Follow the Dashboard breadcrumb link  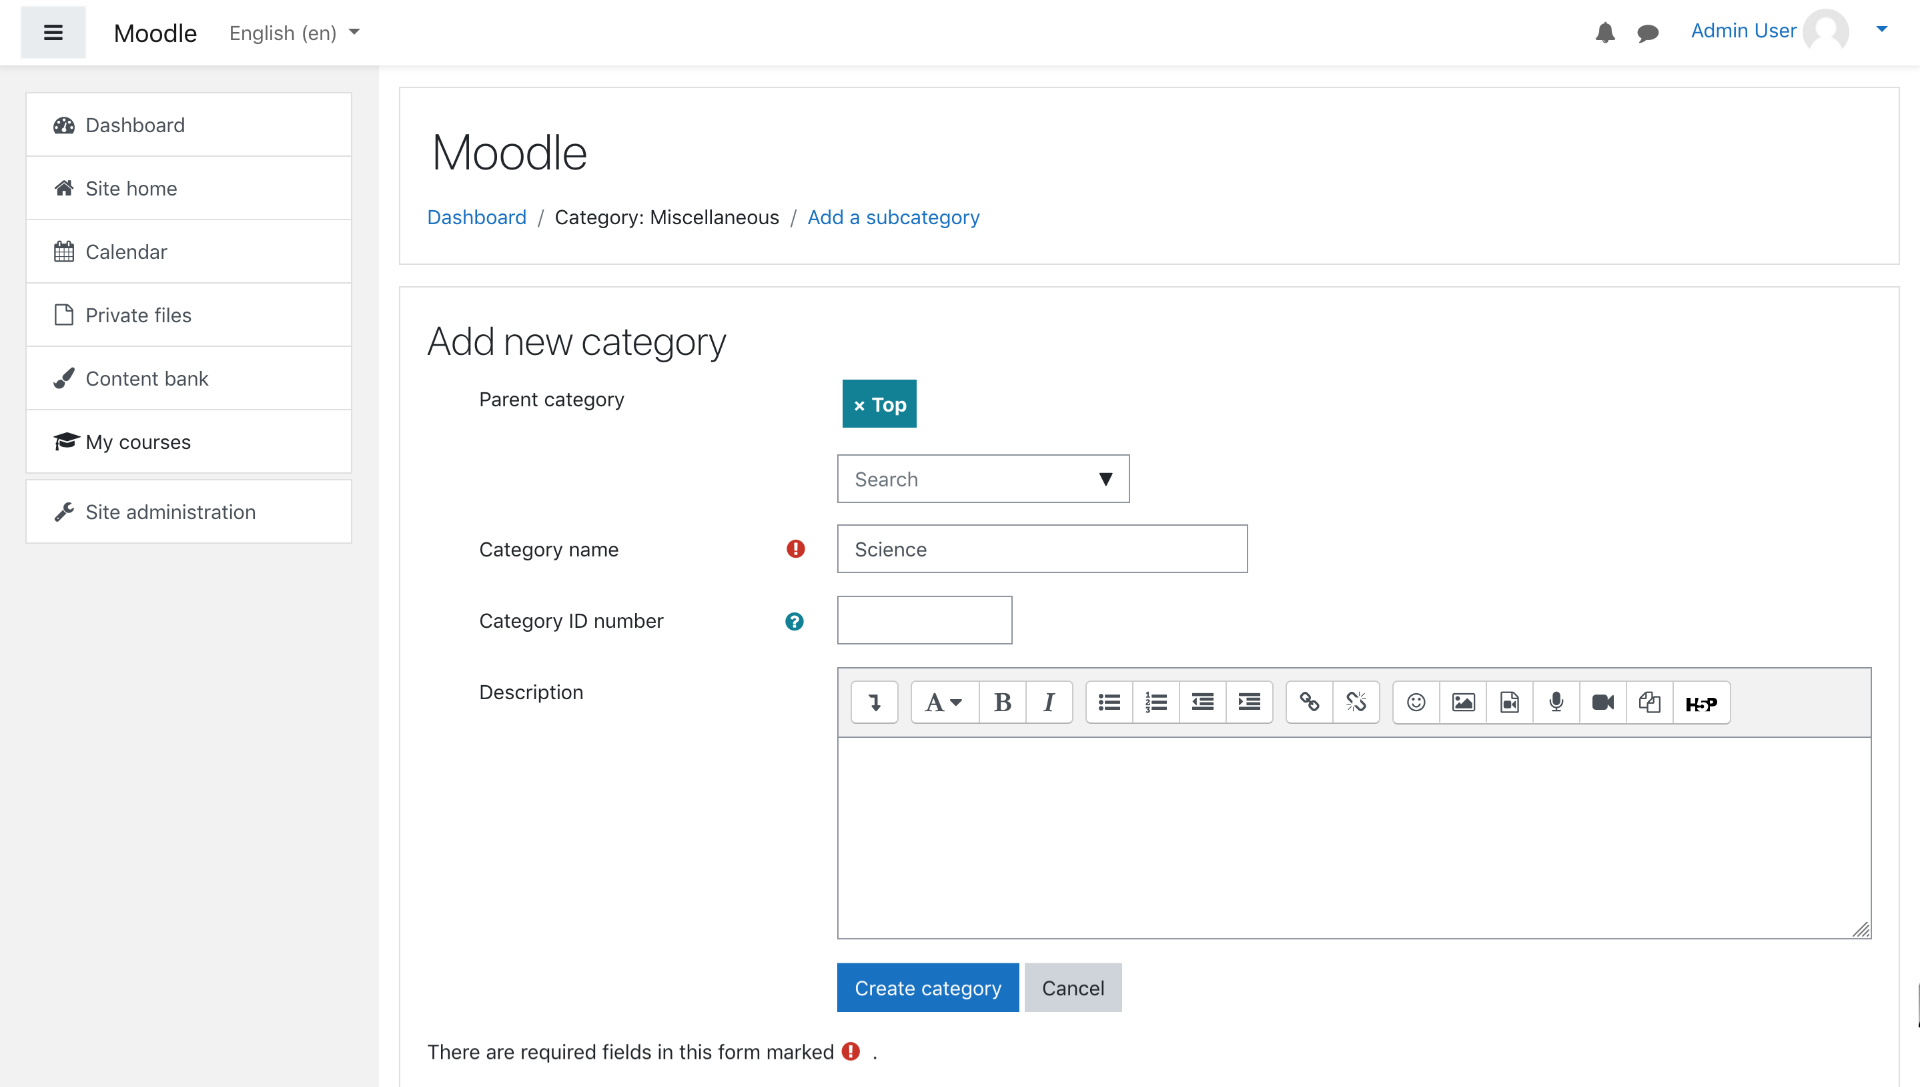476,217
